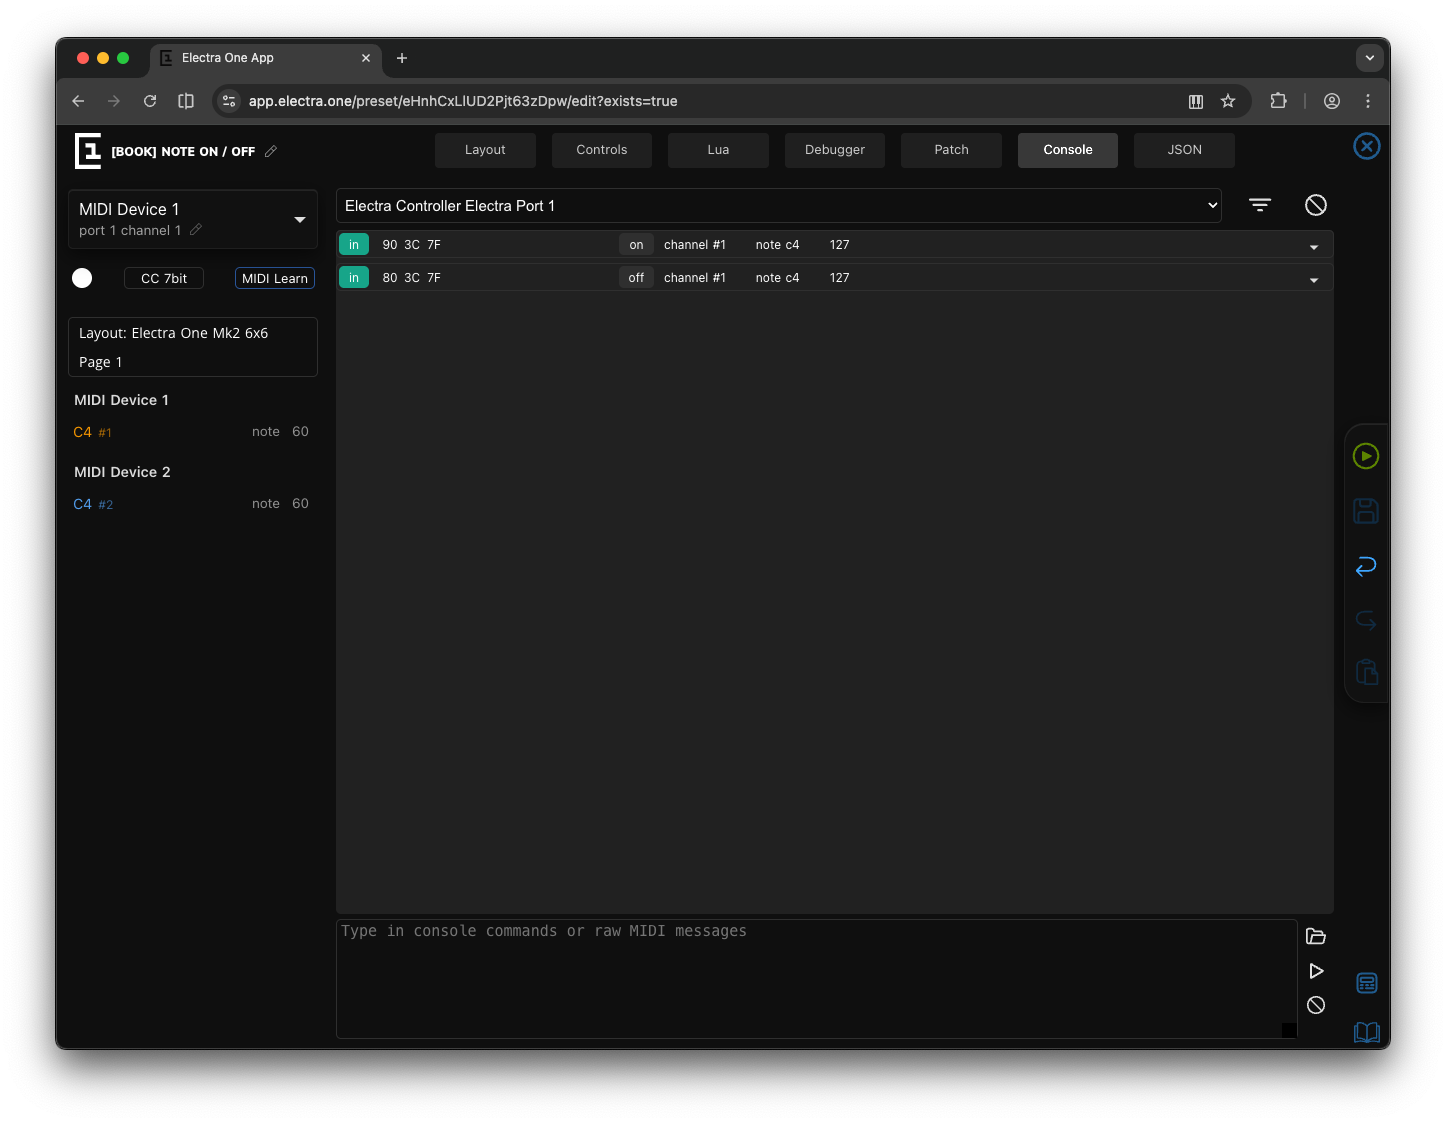Edit the preset name pencil icon
The width and height of the screenshot is (1446, 1123).
(x=271, y=151)
